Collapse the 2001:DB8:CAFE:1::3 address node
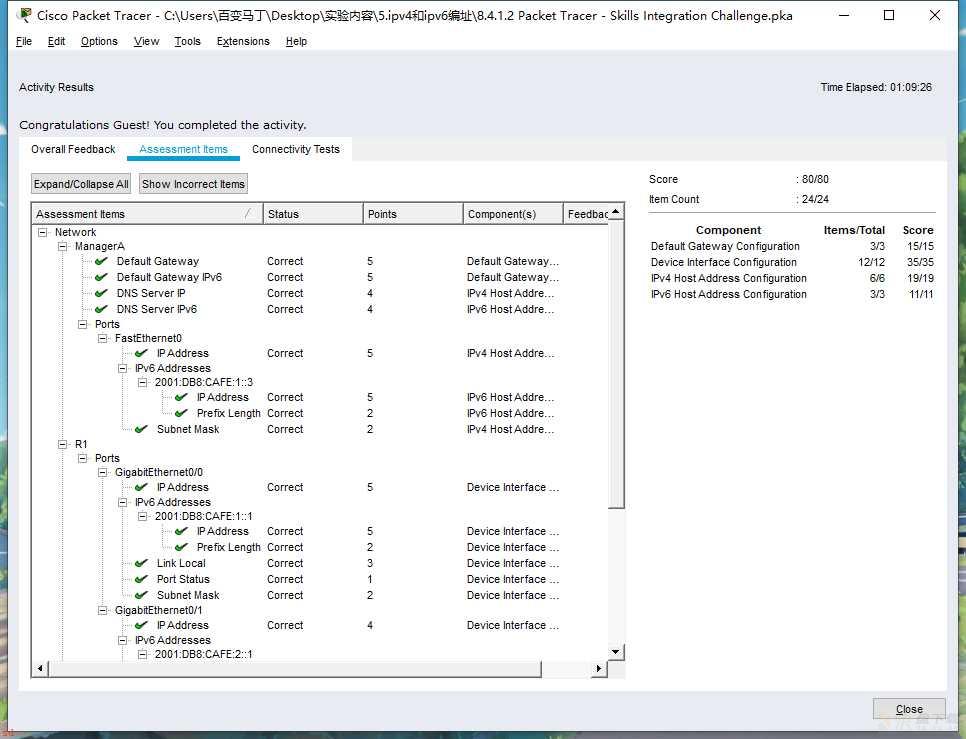This screenshot has height=739, width=966. [143, 382]
